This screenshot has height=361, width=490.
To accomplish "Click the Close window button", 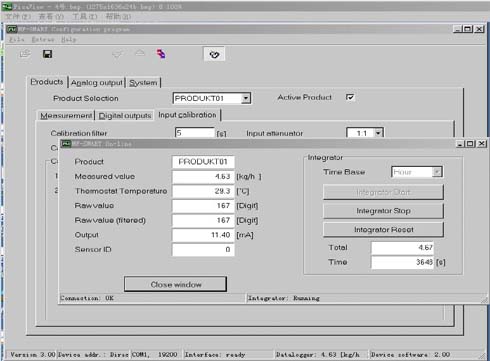I will coord(176,284).
